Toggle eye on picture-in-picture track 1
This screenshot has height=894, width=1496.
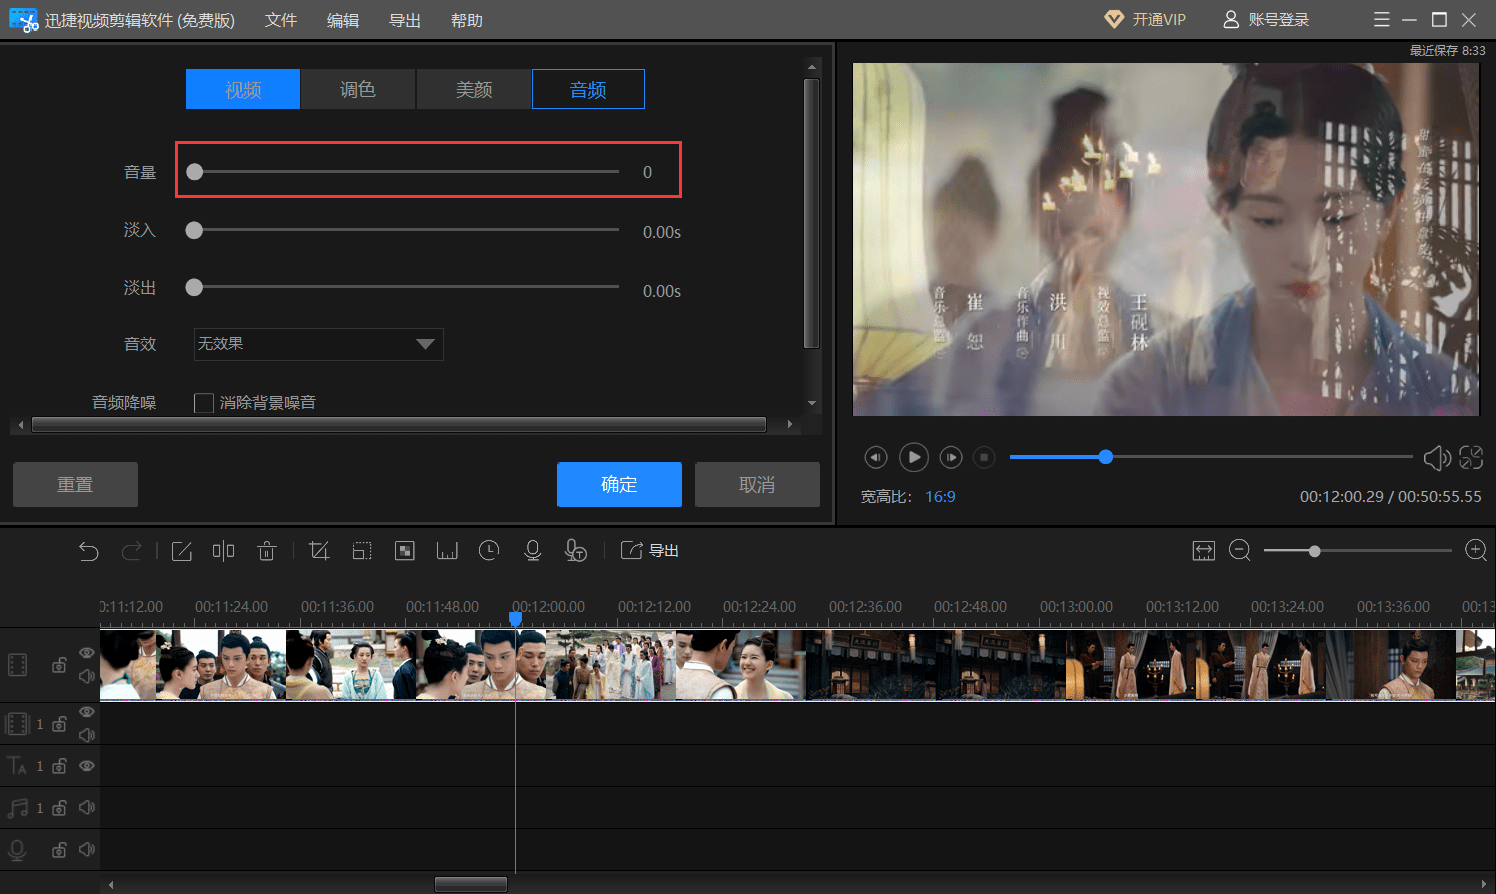(x=87, y=712)
